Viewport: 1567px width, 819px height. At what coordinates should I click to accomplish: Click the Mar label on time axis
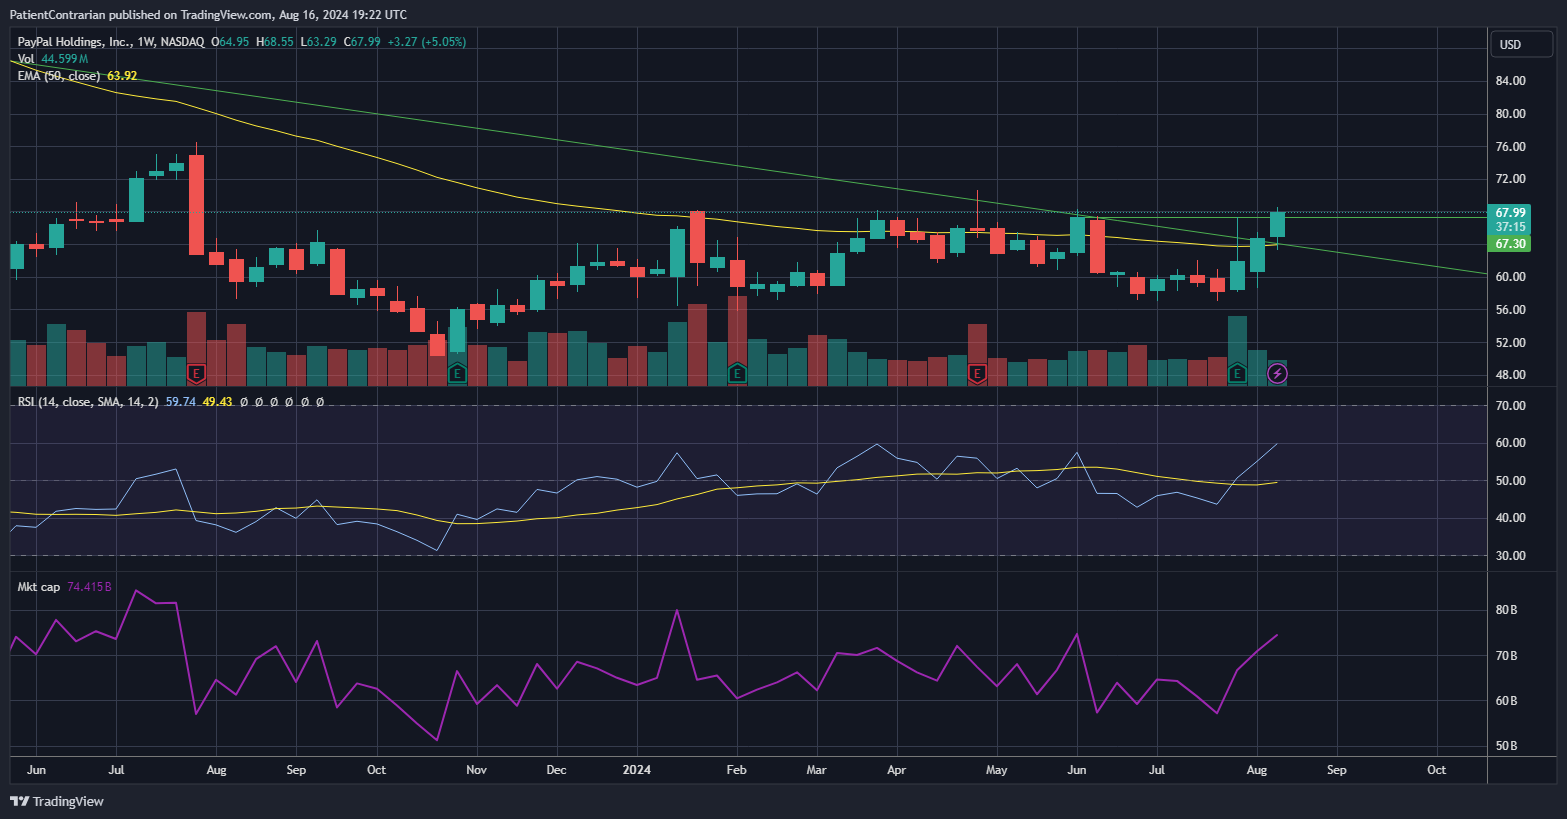[816, 770]
